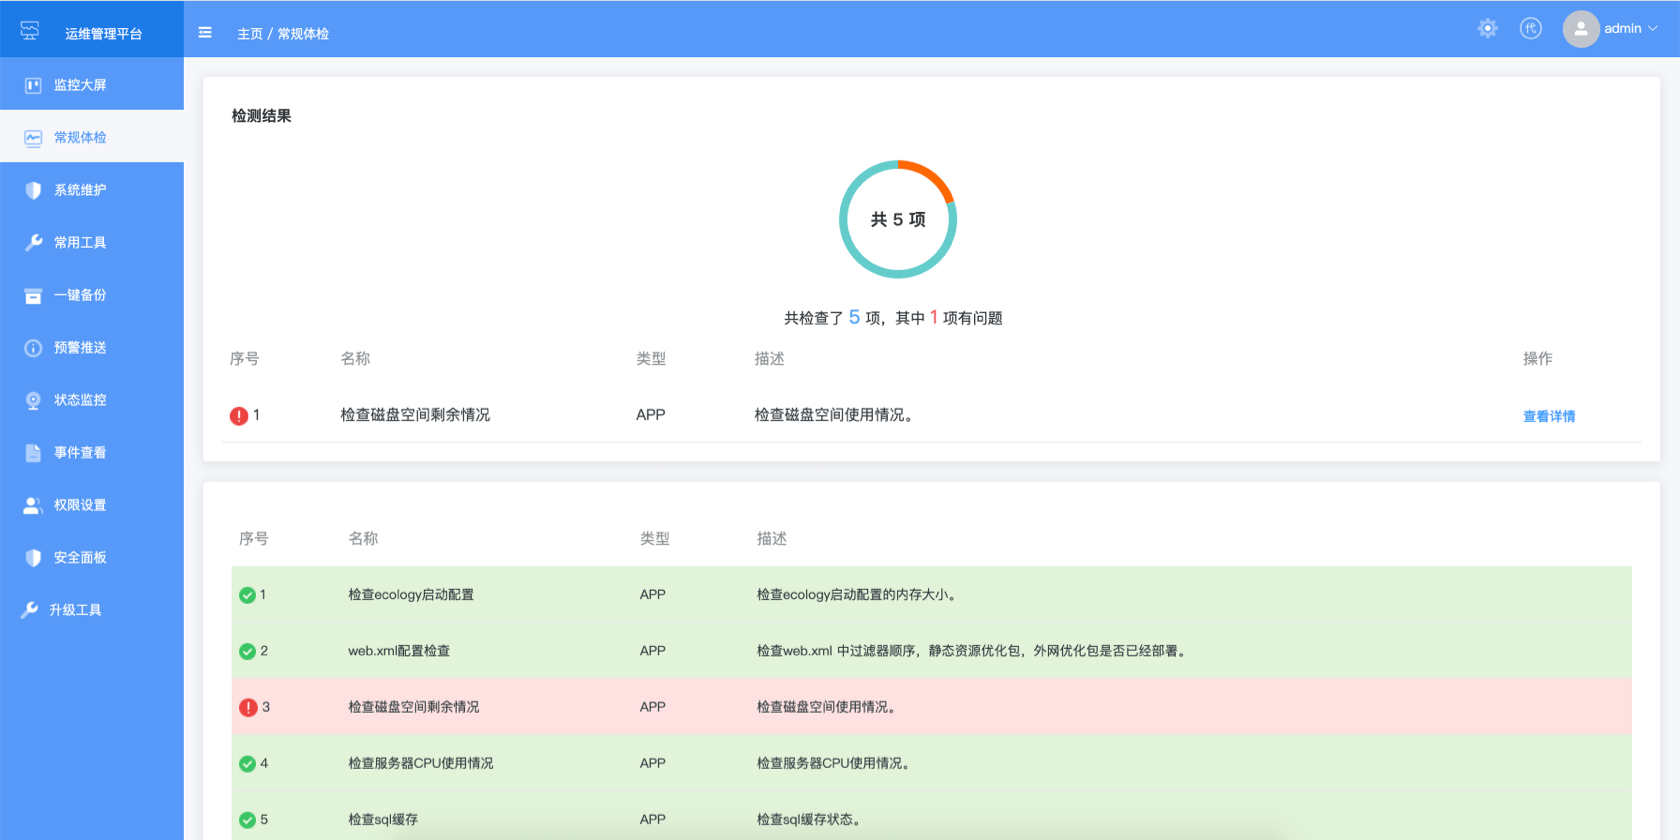Click the 常用工具 wrench icon
Screen dimensions: 1680x840
(x=33, y=243)
